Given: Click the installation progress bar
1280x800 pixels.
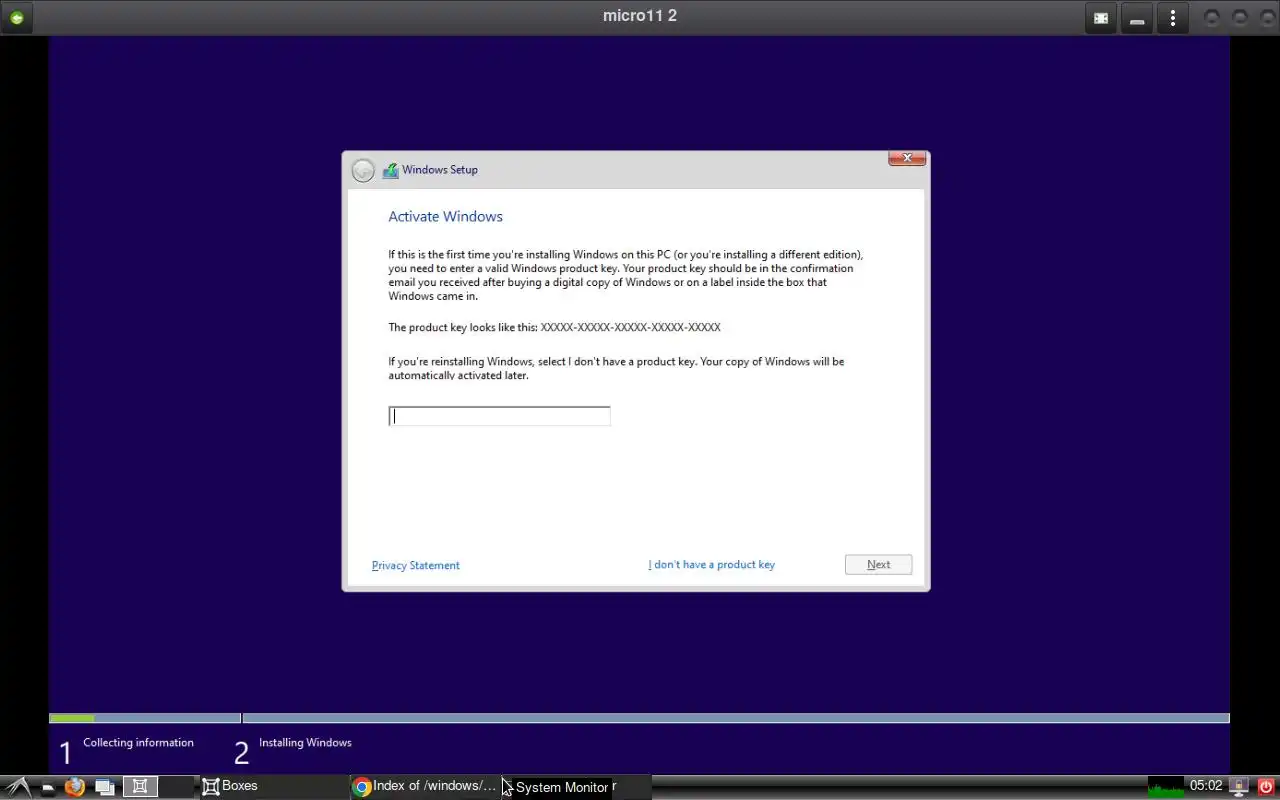Looking at the screenshot, I should coord(639,718).
